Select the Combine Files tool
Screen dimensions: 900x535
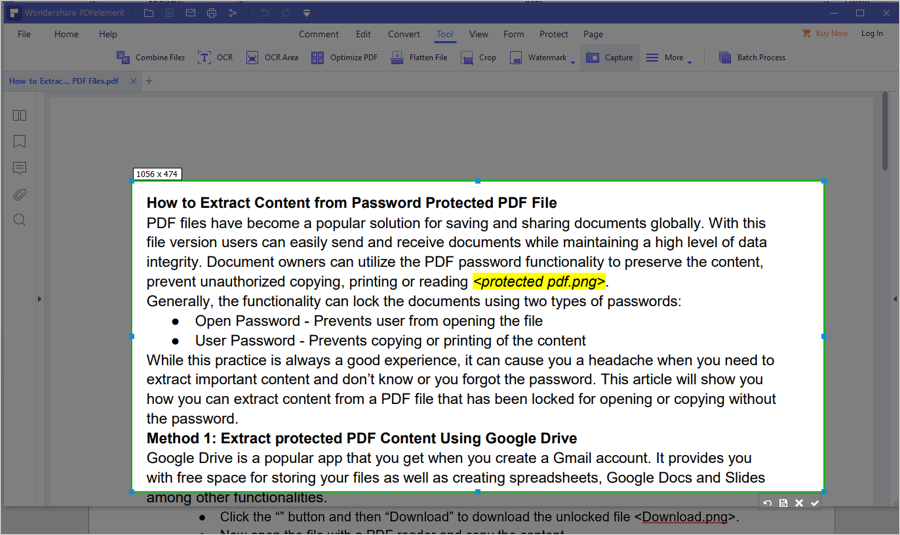150,58
